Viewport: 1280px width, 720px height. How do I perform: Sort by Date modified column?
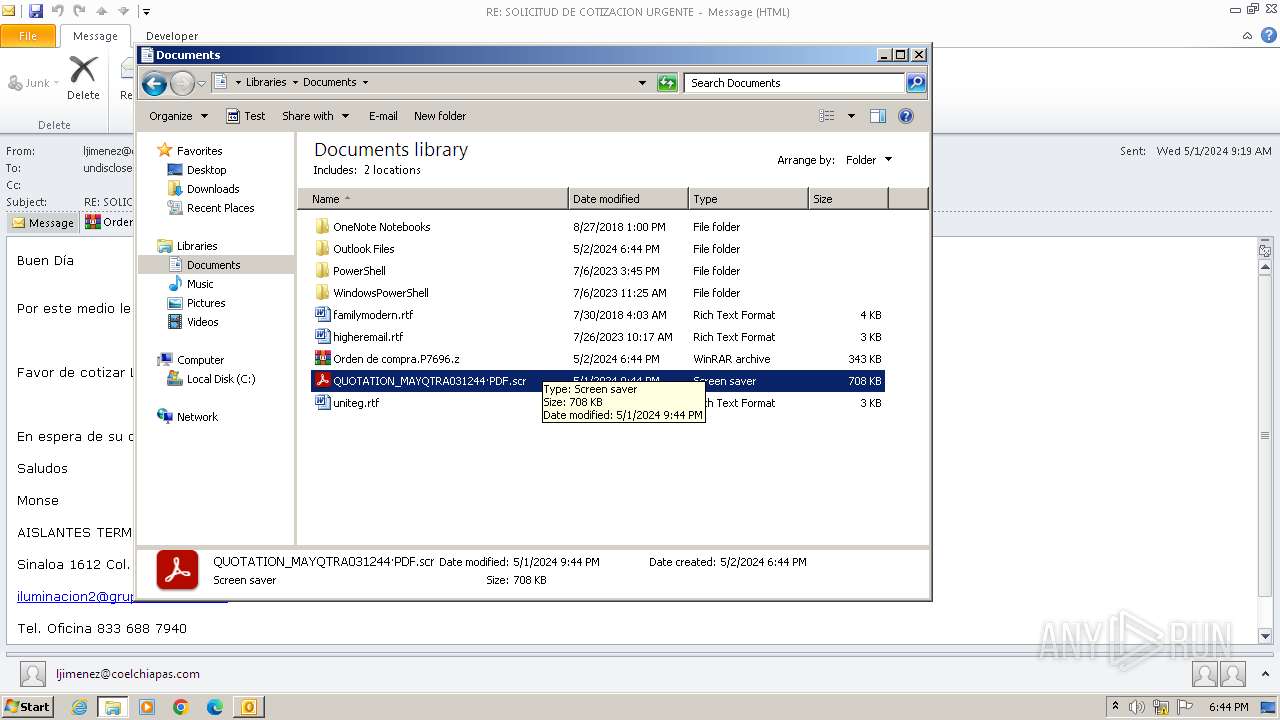point(628,199)
